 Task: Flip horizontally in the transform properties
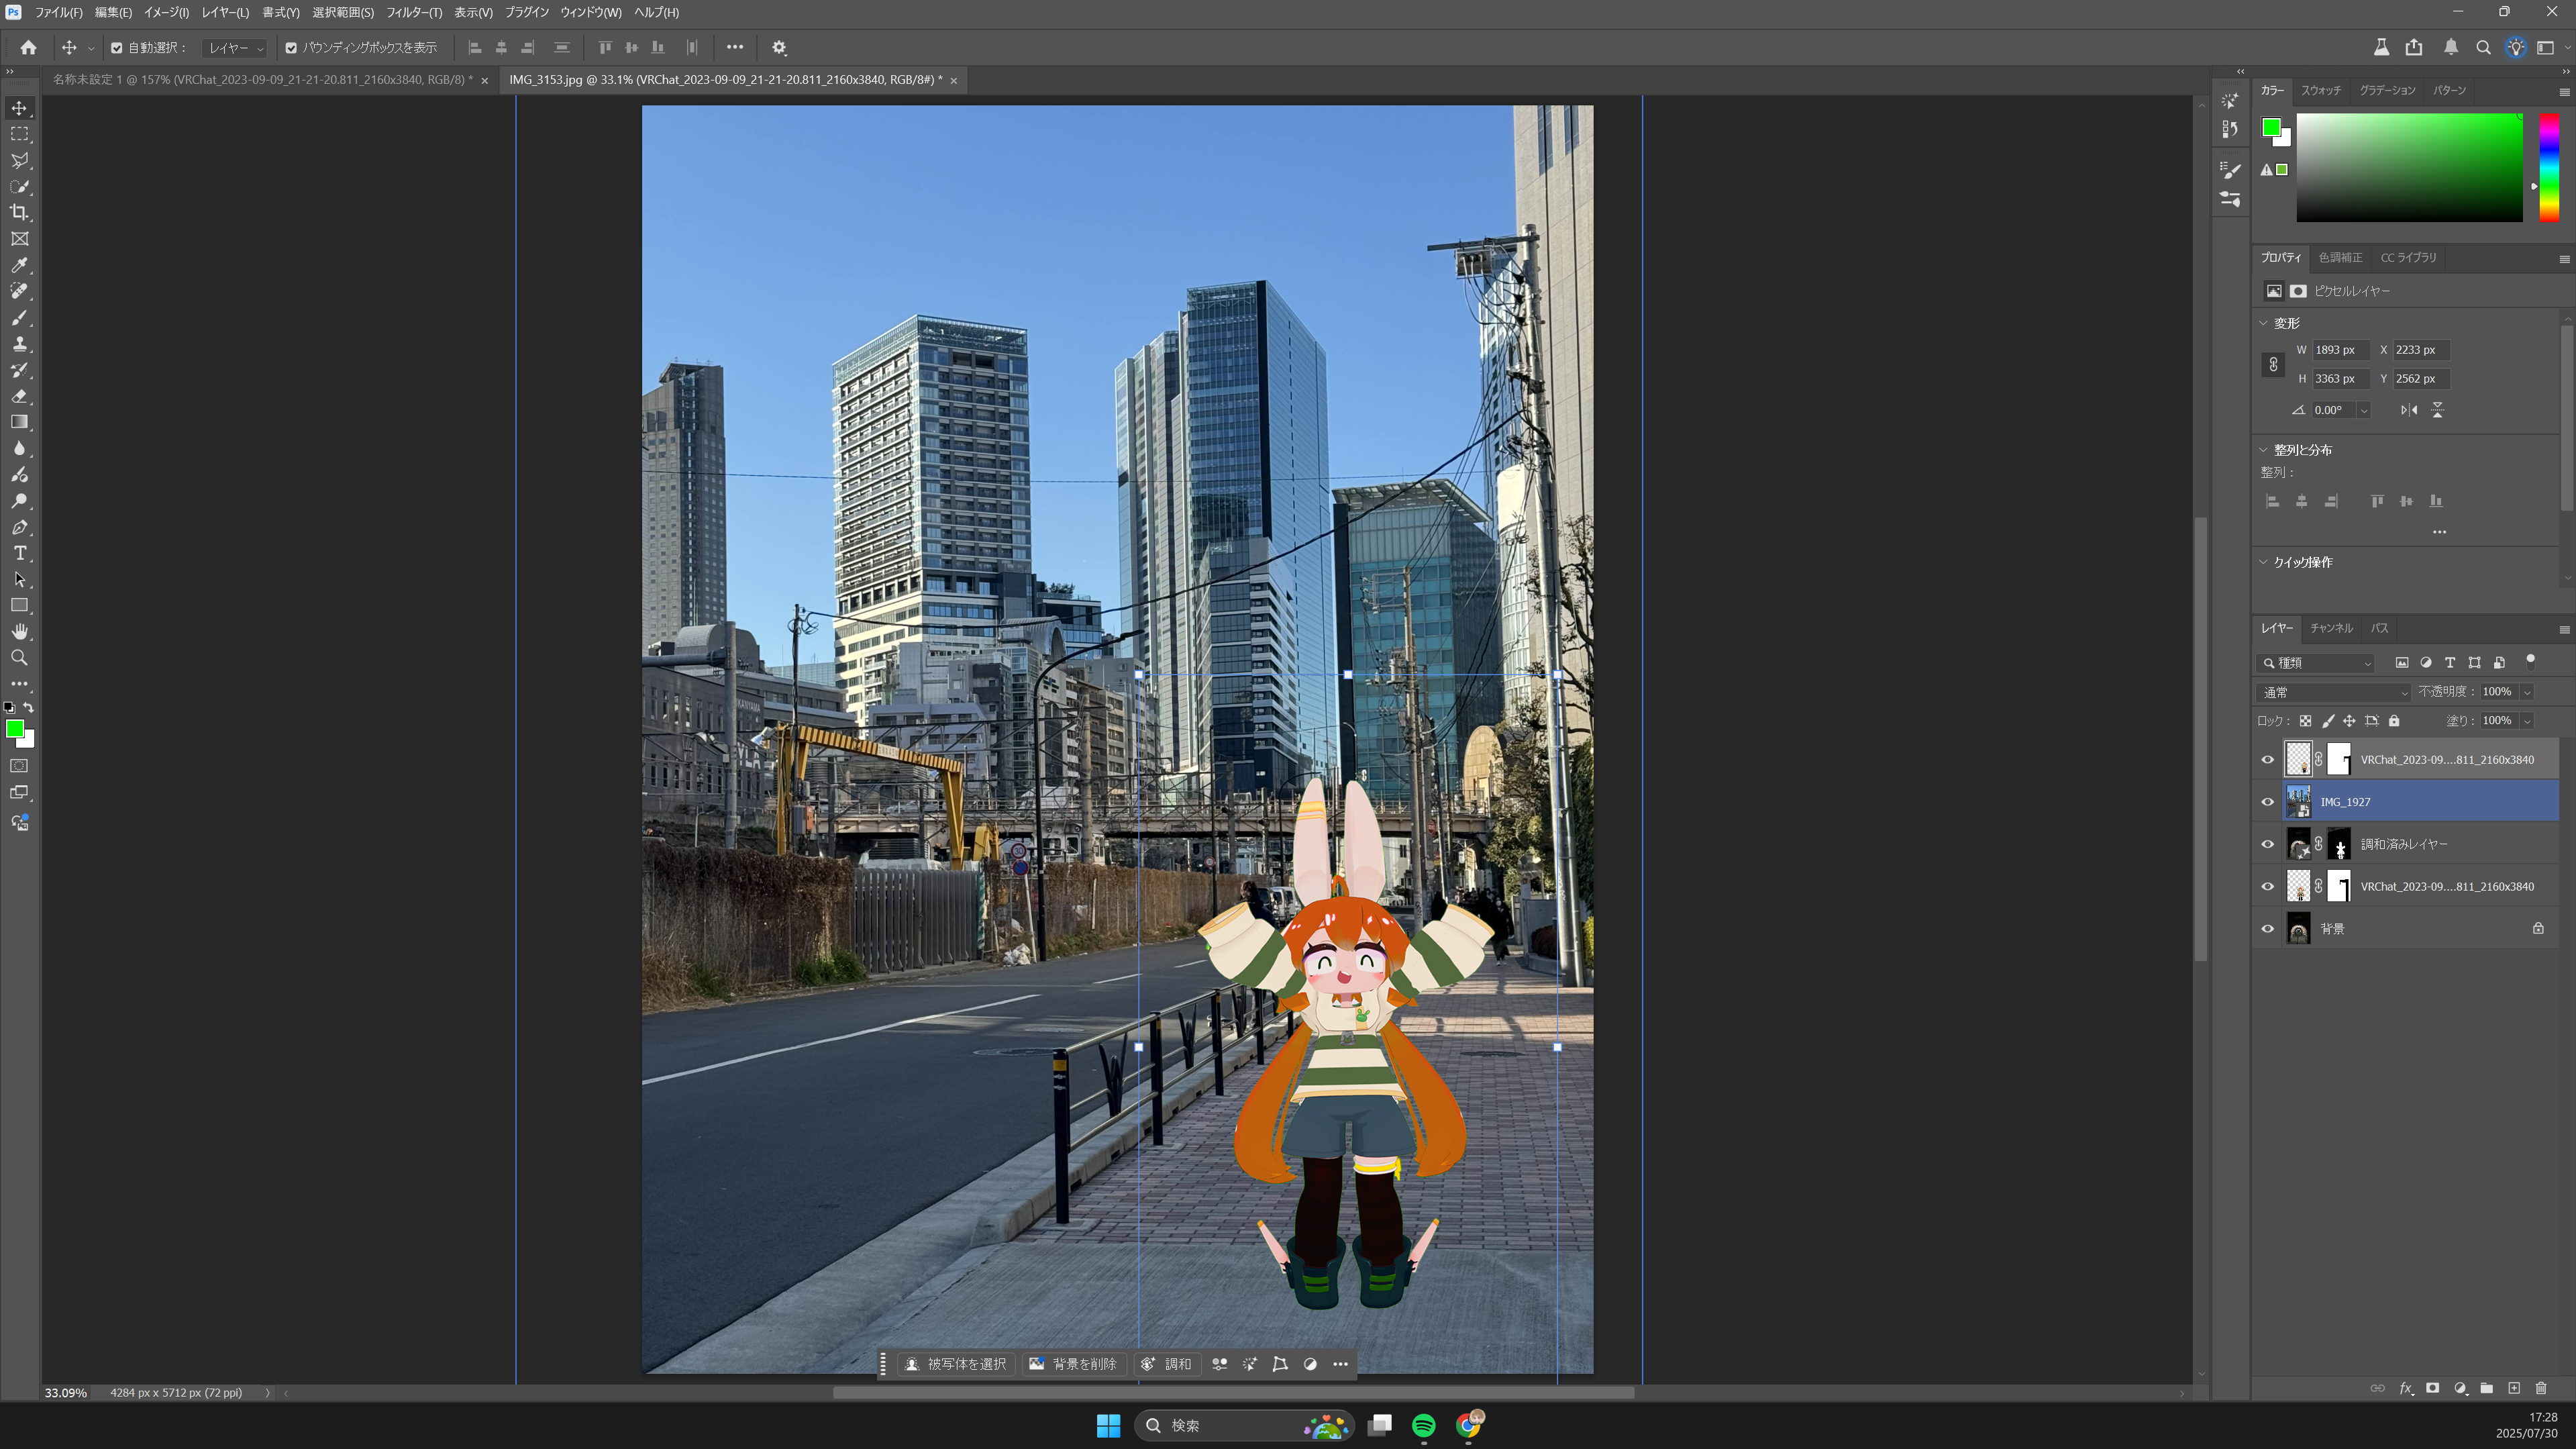(2409, 410)
